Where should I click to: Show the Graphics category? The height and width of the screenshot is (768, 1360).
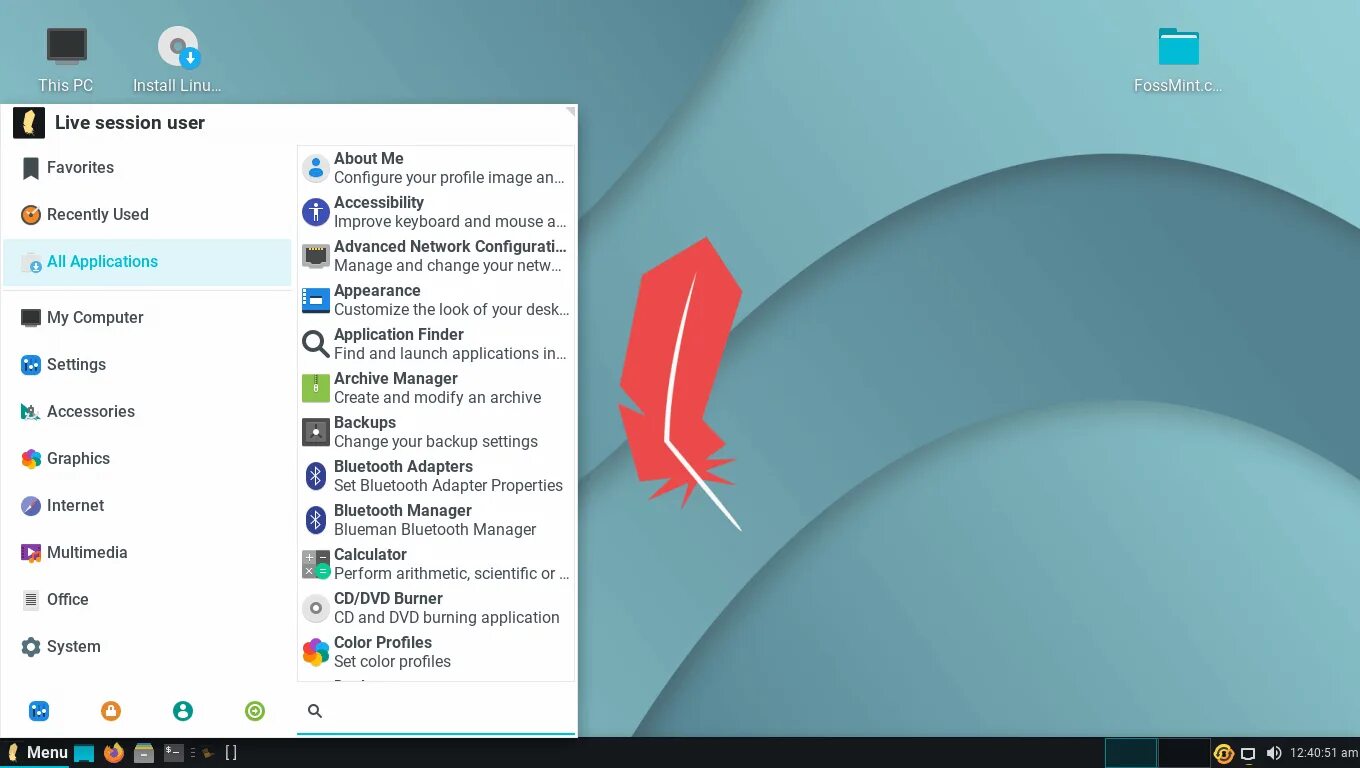click(x=147, y=459)
